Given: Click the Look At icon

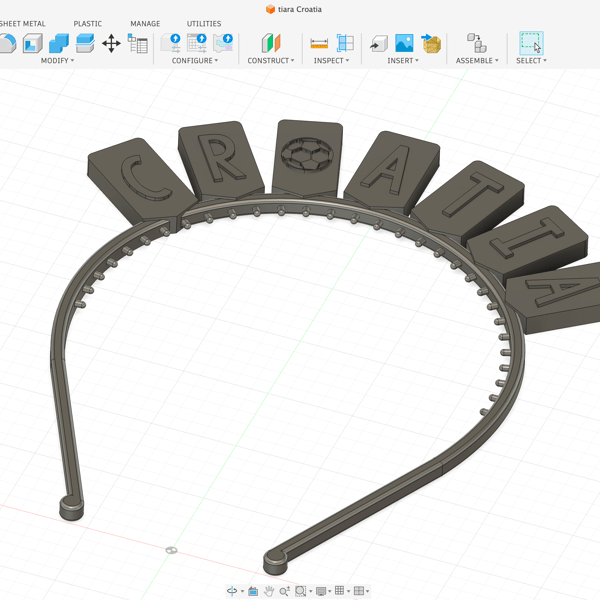Looking at the screenshot, I should coord(253,591).
